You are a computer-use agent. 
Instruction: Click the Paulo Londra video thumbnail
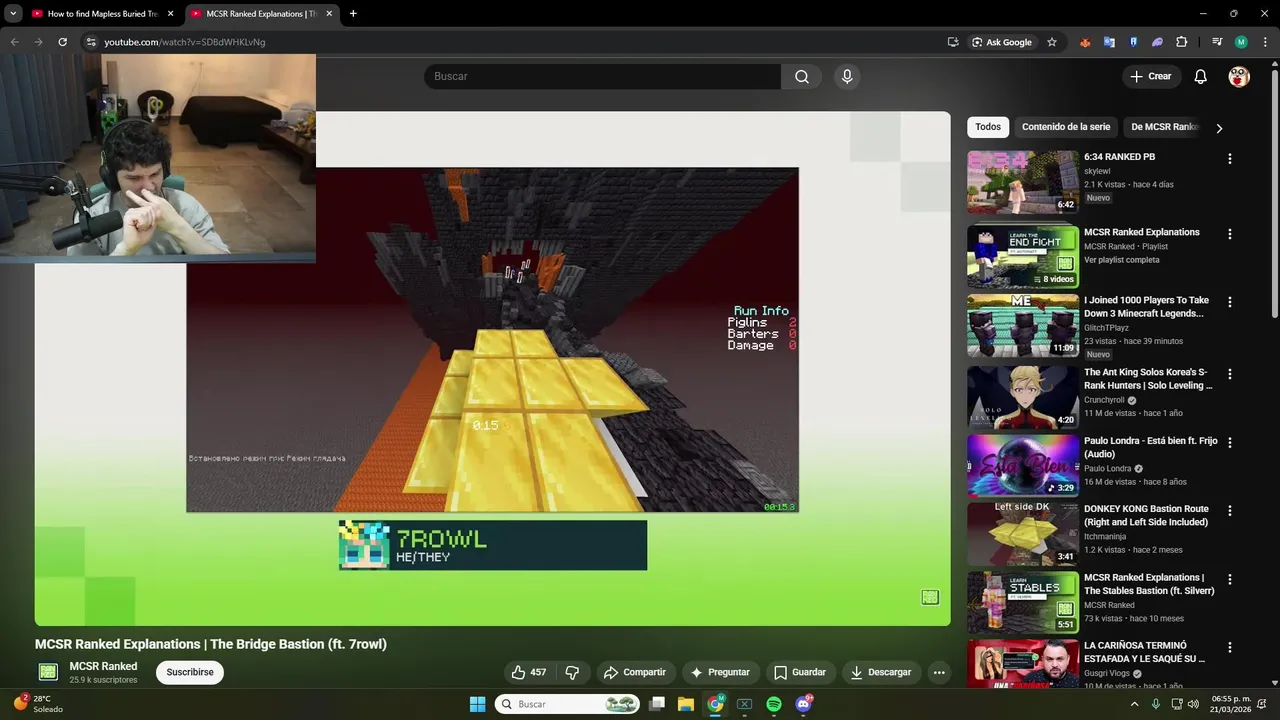coord(1022,465)
